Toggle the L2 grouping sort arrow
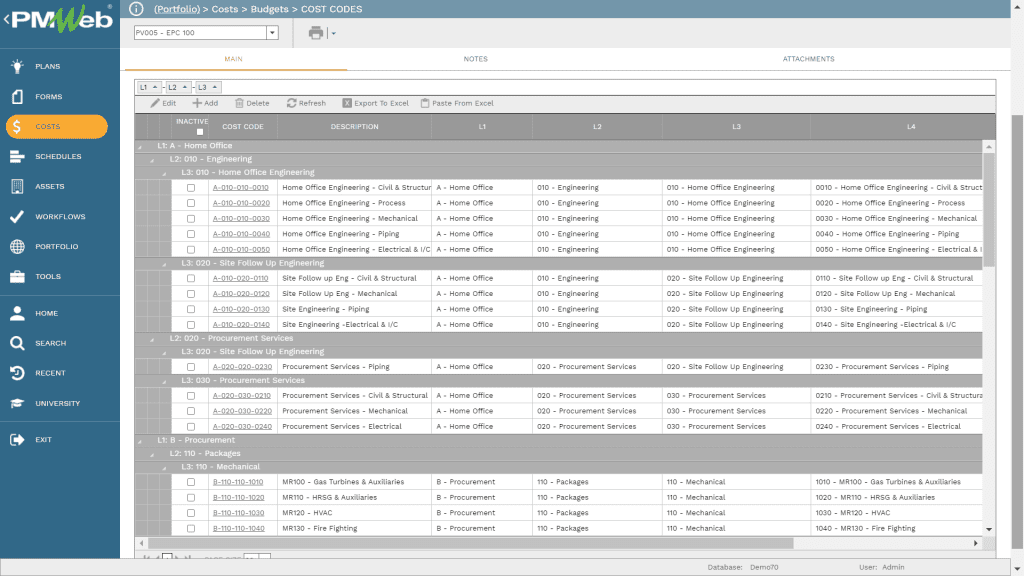This screenshot has height=576, width=1024. (185, 87)
